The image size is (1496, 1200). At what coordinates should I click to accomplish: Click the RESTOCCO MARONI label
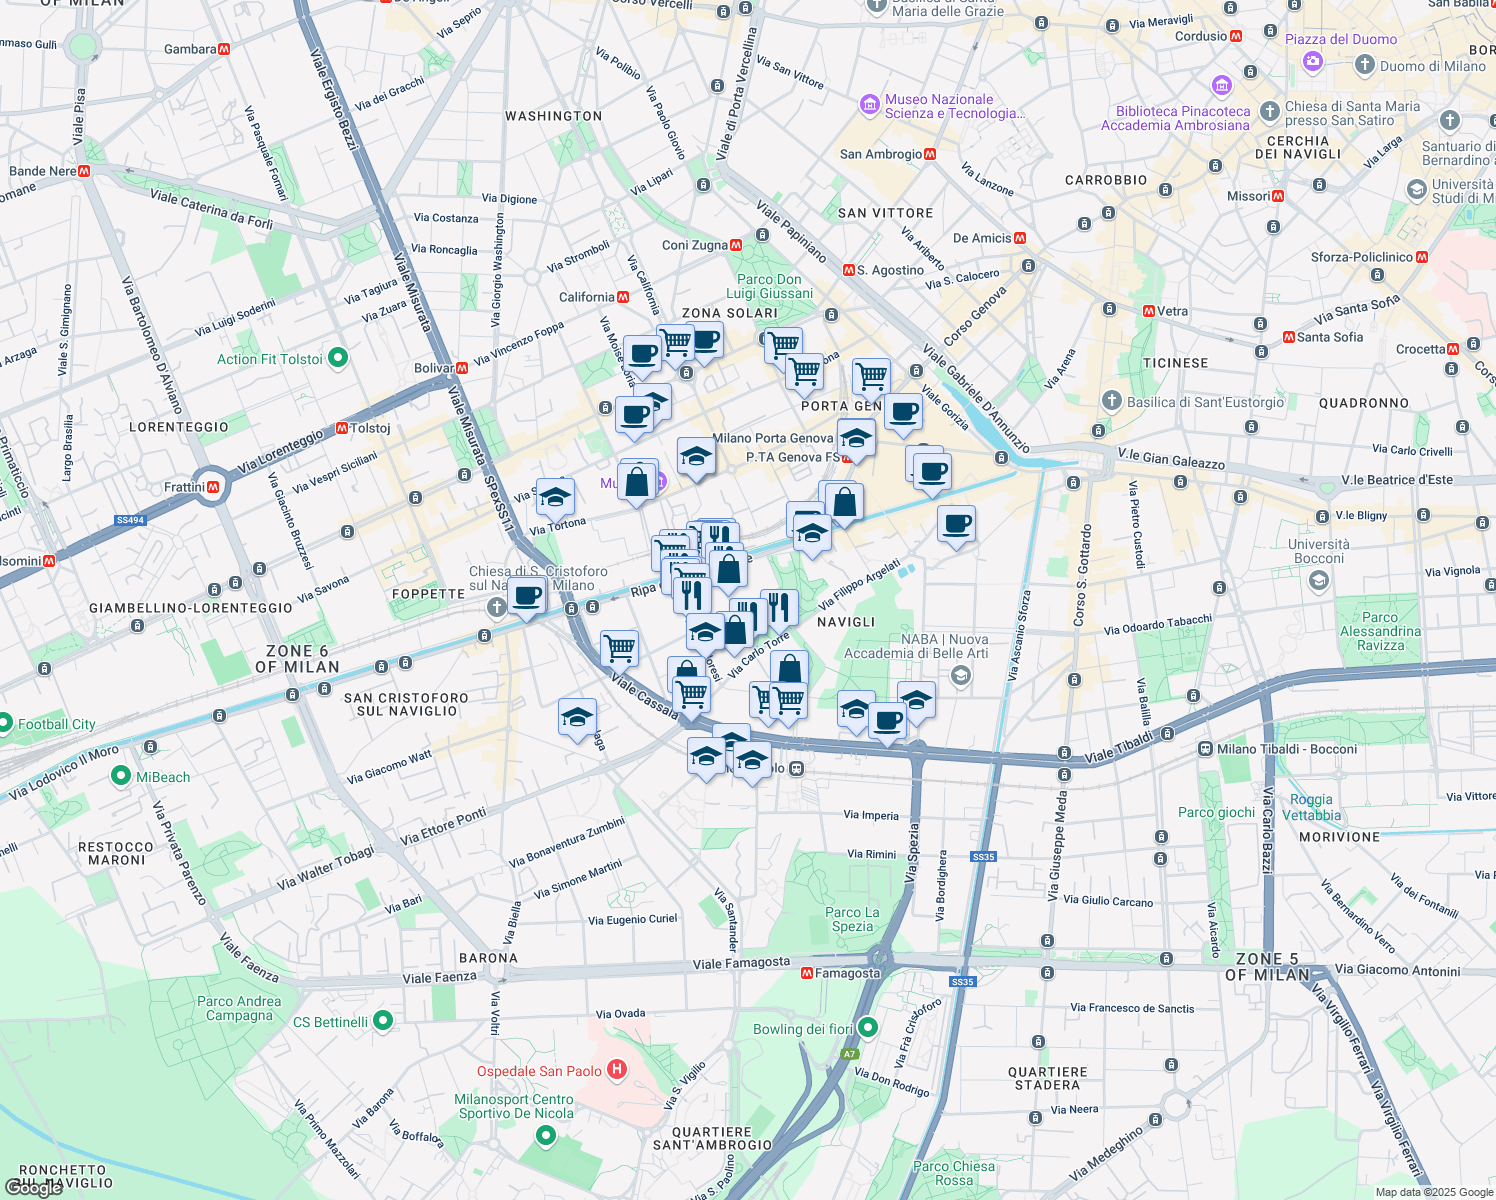click(117, 853)
